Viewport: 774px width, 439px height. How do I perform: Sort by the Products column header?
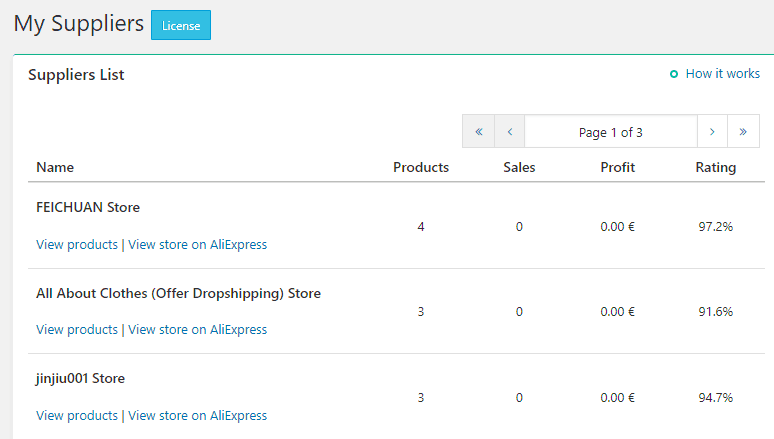point(420,167)
